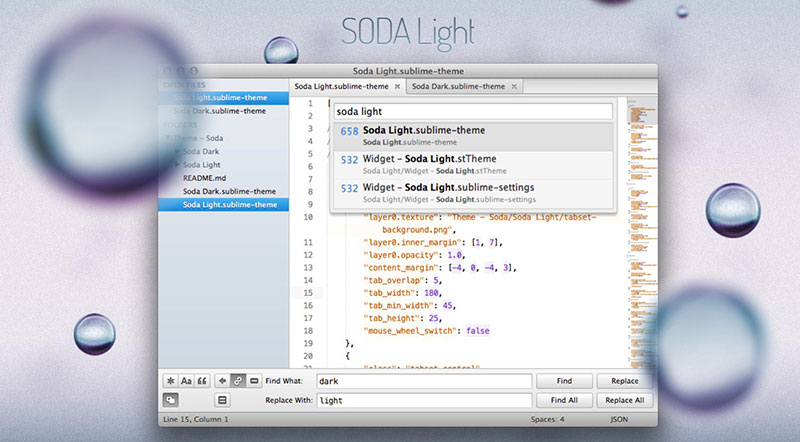The width and height of the screenshot is (800, 442).
Task: Toggle highlight matches icon in replace row
Action: [222, 400]
